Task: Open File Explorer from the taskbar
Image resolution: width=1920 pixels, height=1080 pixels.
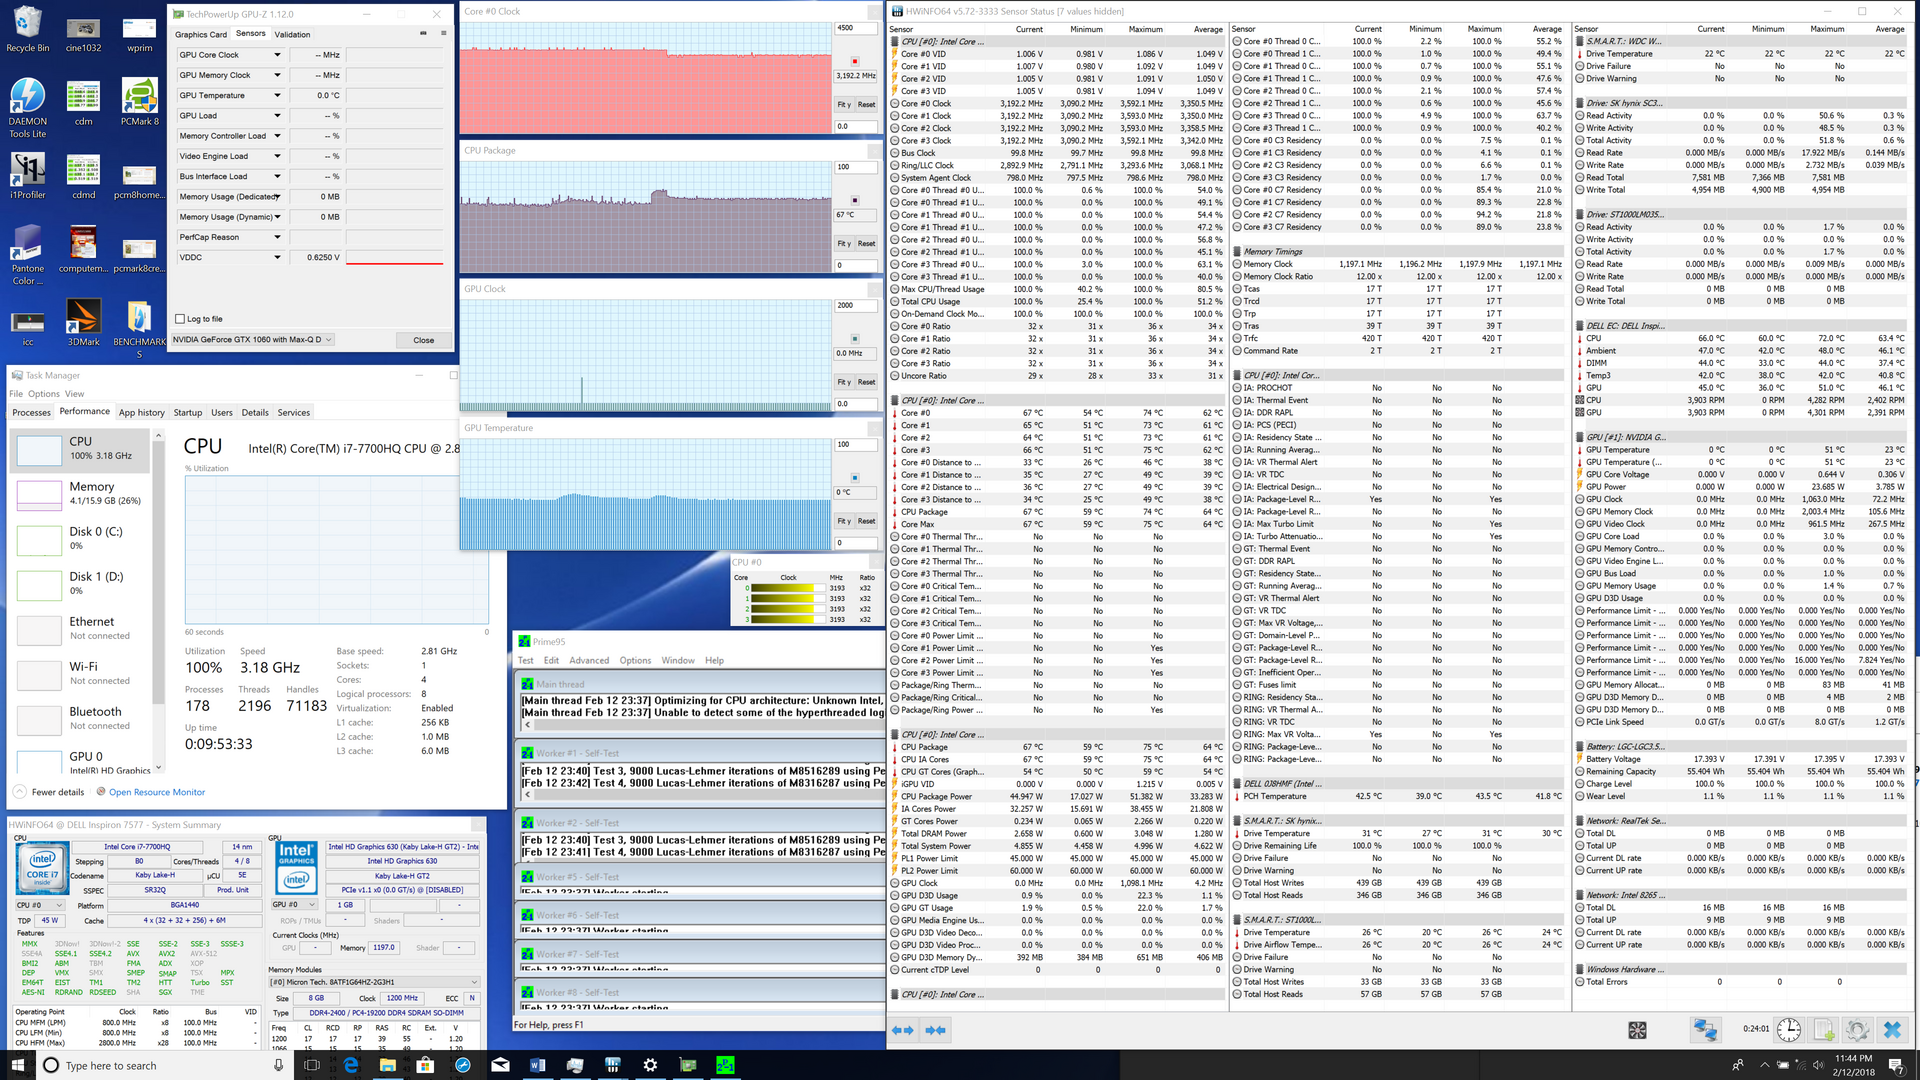Action: click(x=387, y=1065)
